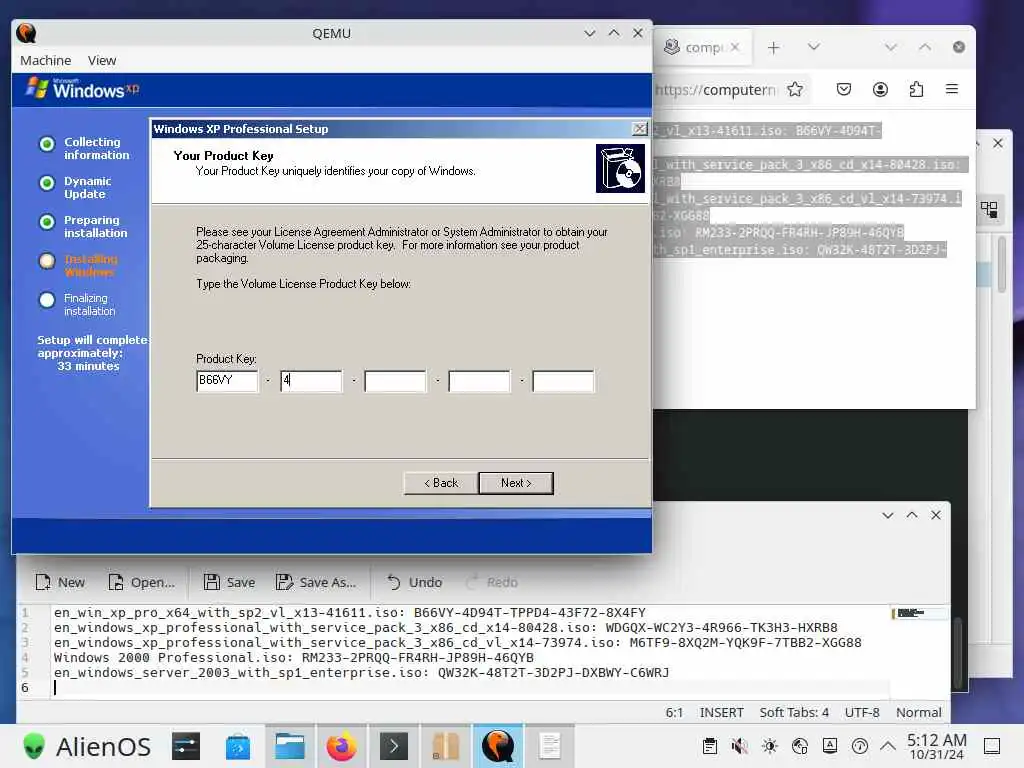The width and height of the screenshot is (1024, 768).
Task: Close the Firefox tab labeled compu
Action: tap(735, 47)
